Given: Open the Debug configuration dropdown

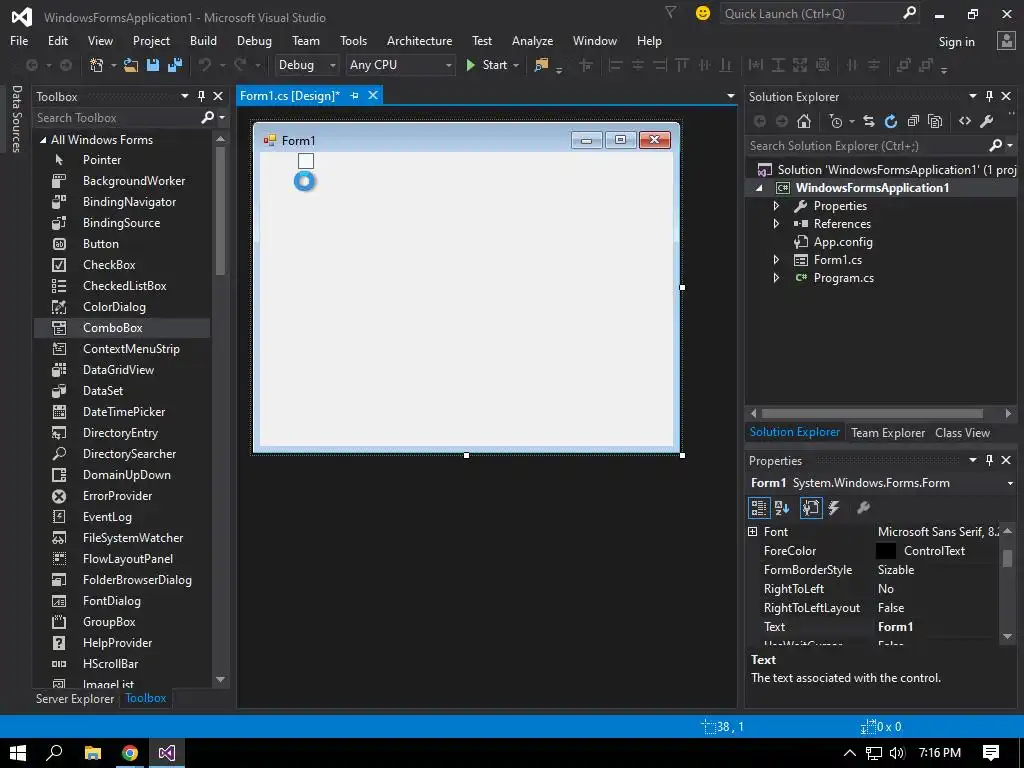Looking at the screenshot, I should click(x=306, y=65).
